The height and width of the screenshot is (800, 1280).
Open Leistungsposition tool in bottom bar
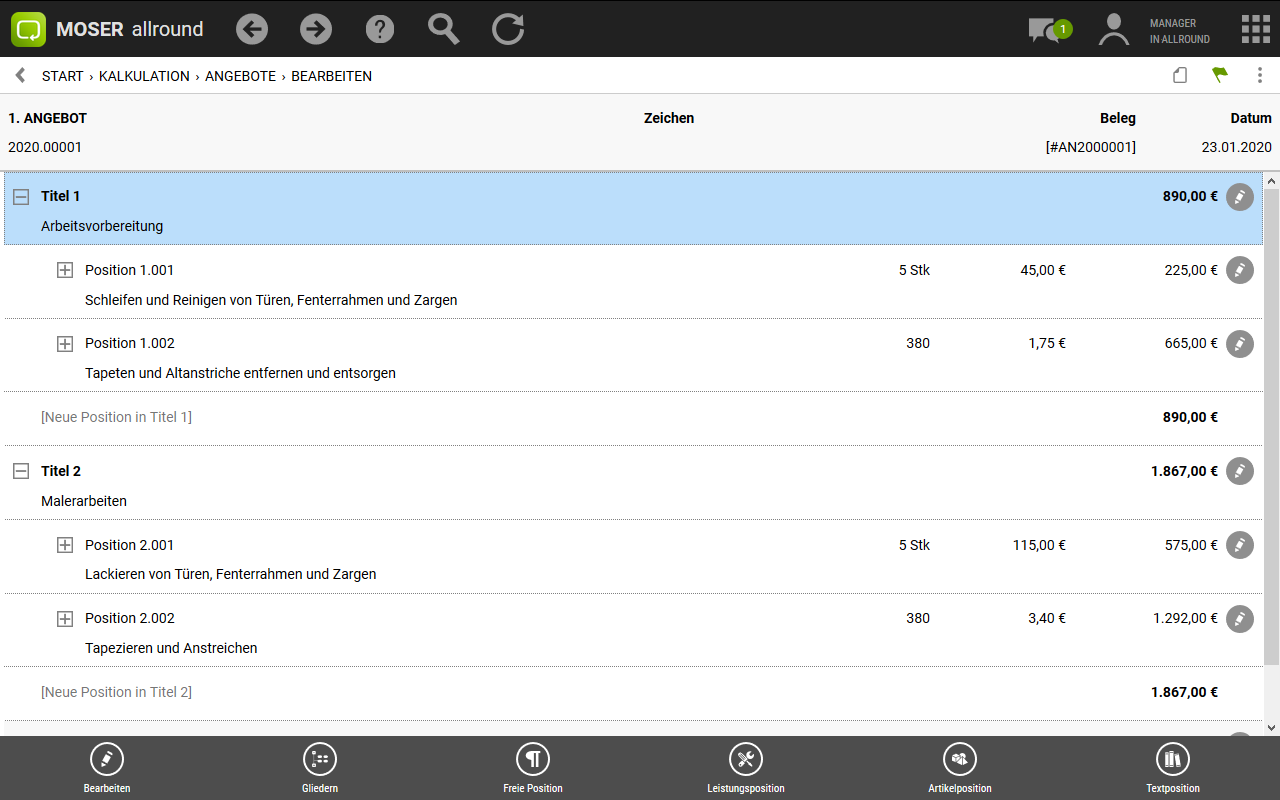[x=745, y=767]
